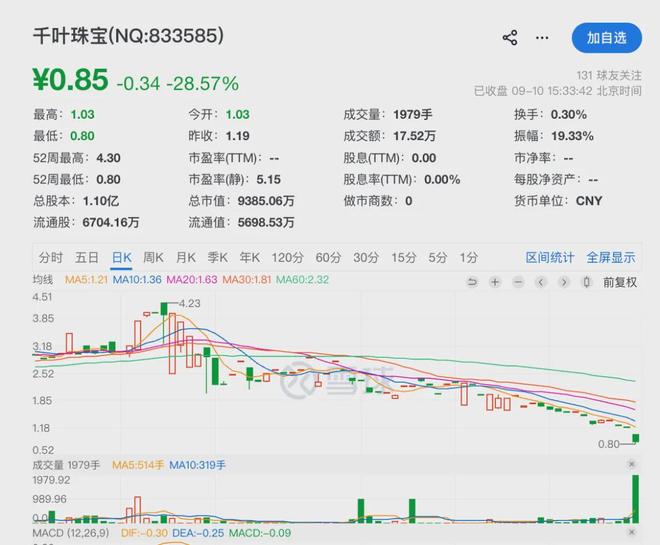Share this stock via share icon
Image resolution: width=660 pixels, height=545 pixels.
[510, 38]
